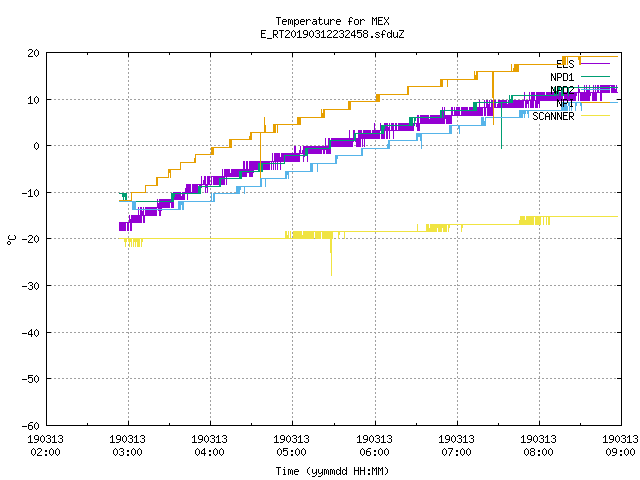Click the y-axis label 10

(x=33, y=100)
